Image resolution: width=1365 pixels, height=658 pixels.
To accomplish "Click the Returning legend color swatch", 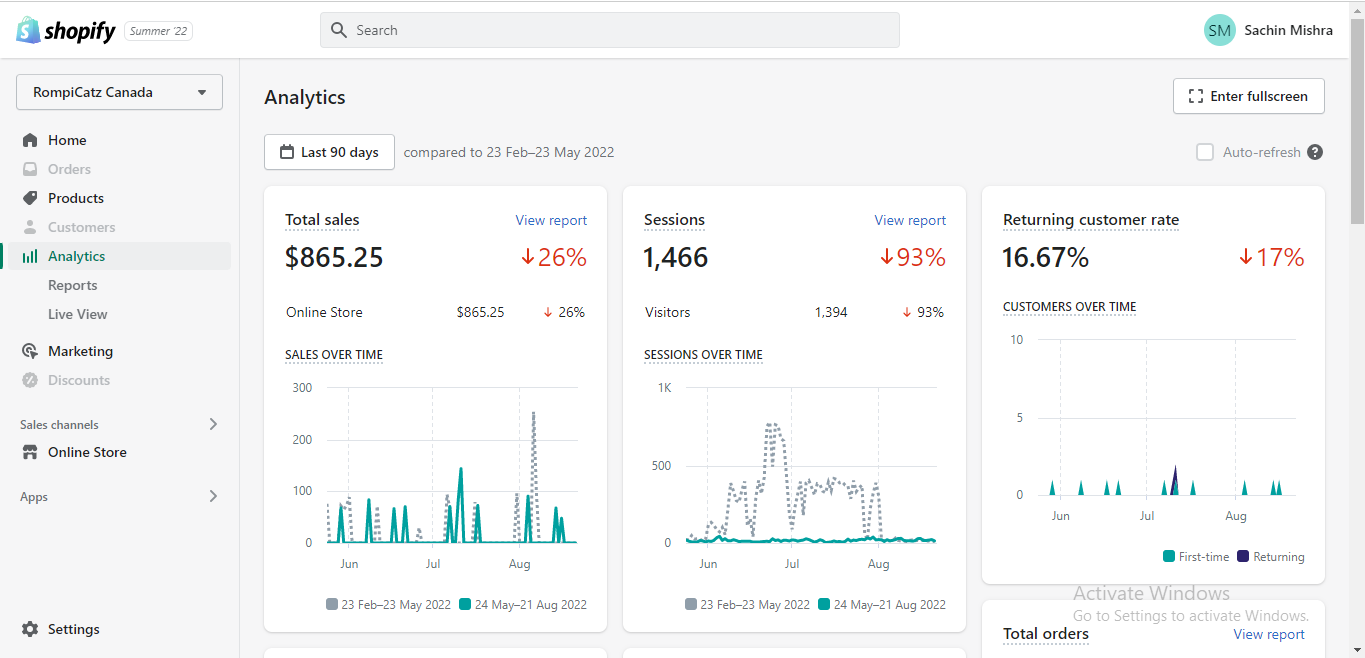I will tap(1243, 557).
